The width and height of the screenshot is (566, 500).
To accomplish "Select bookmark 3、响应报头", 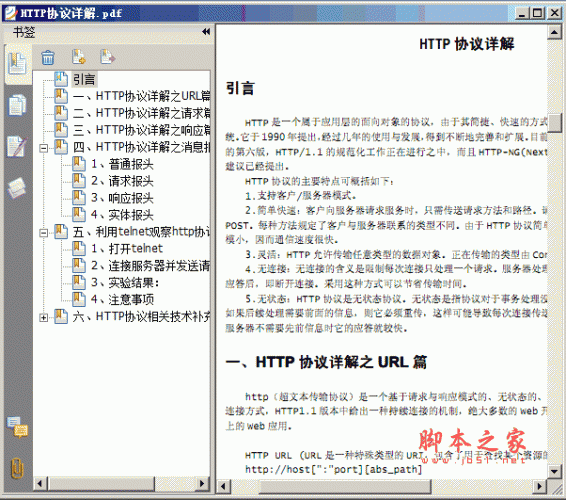I will pyautogui.click(x=122, y=198).
